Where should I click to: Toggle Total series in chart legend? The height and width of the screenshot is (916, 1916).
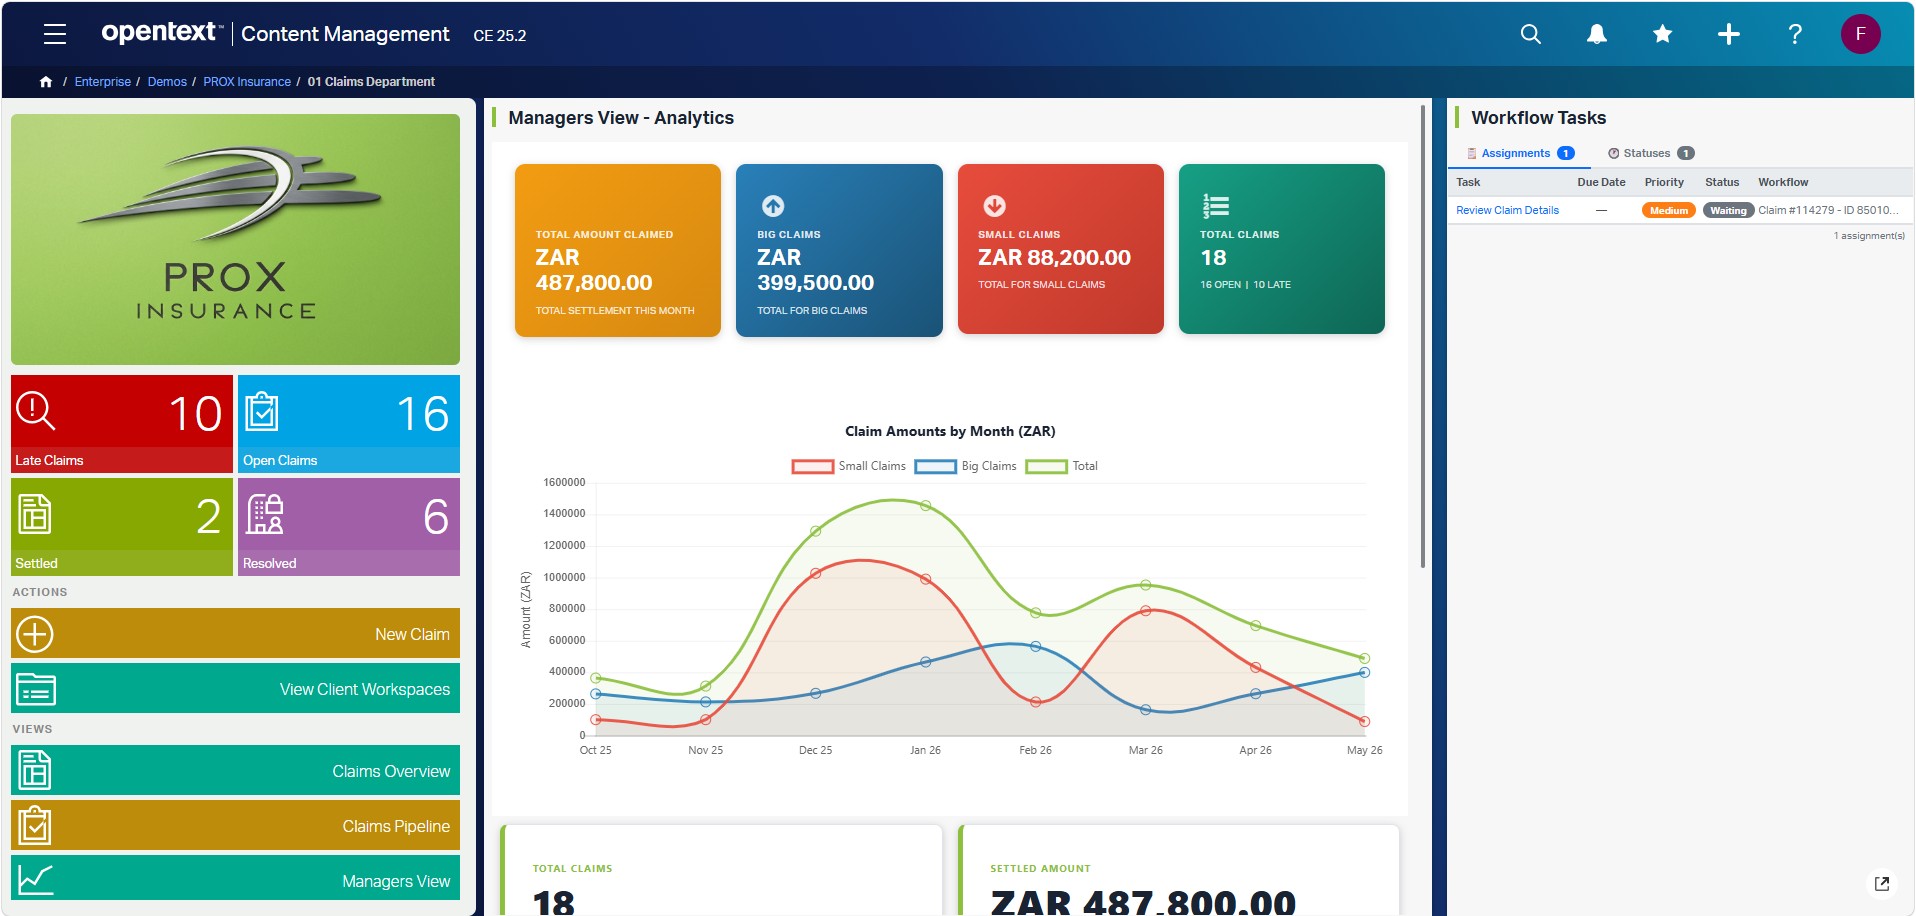point(1062,466)
